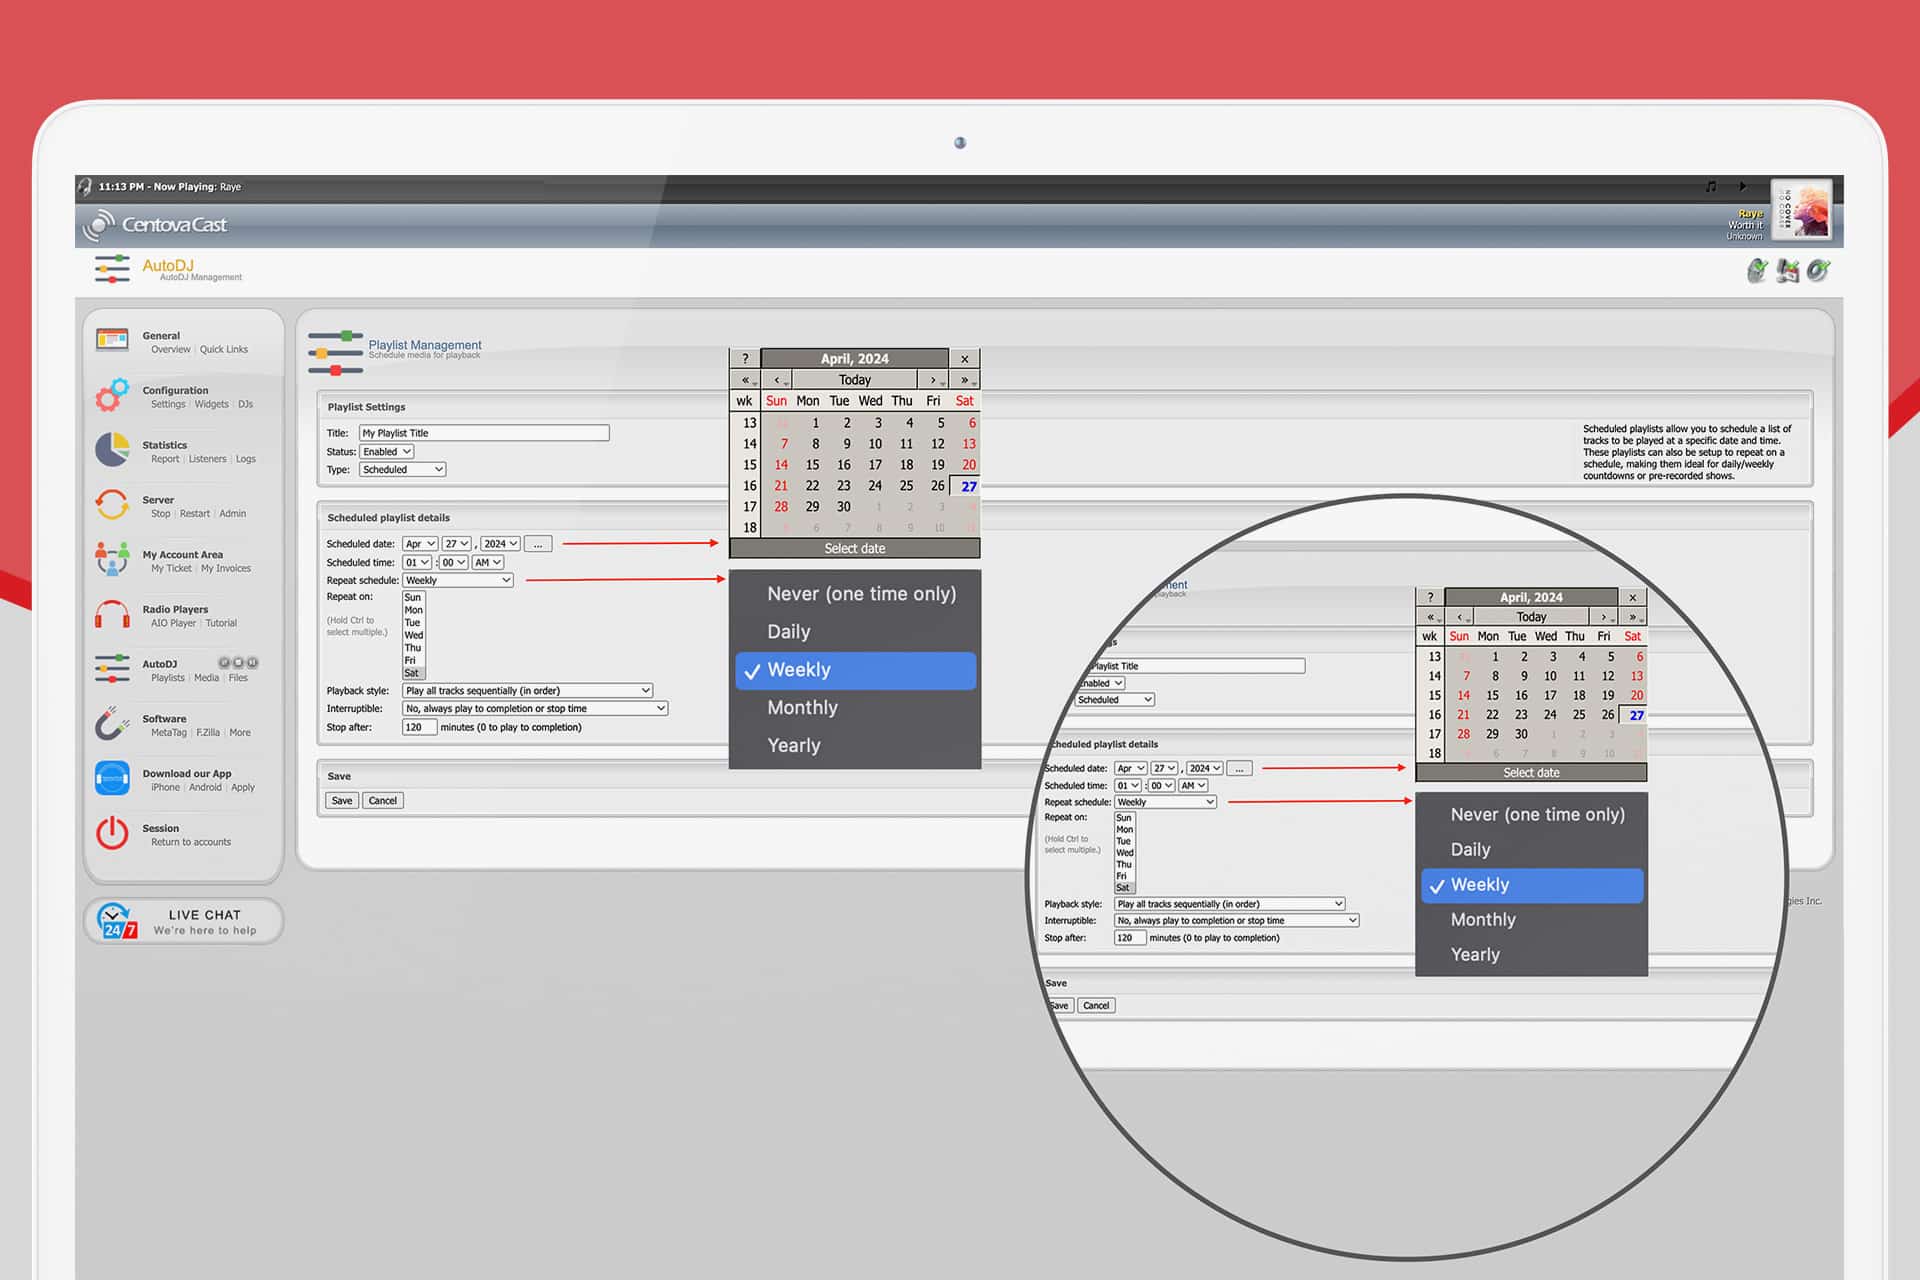The width and height of the screenshot is (1920, 1280).
Task: Click Stop after minutes field in main form
Action: pyautogui.click(x=419, y=727)
